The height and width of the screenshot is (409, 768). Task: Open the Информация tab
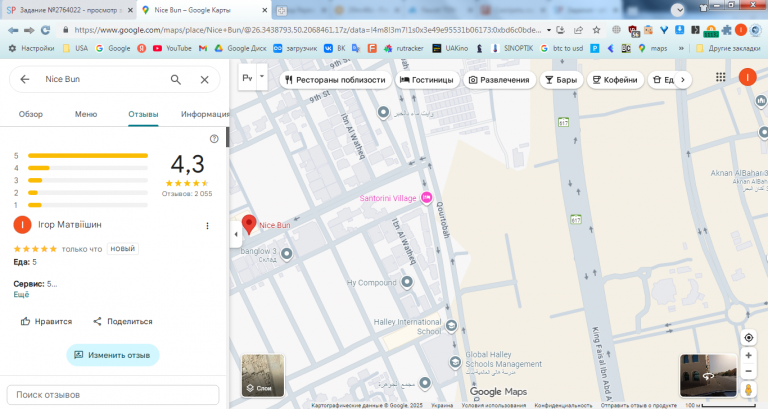tap(205, 114)
